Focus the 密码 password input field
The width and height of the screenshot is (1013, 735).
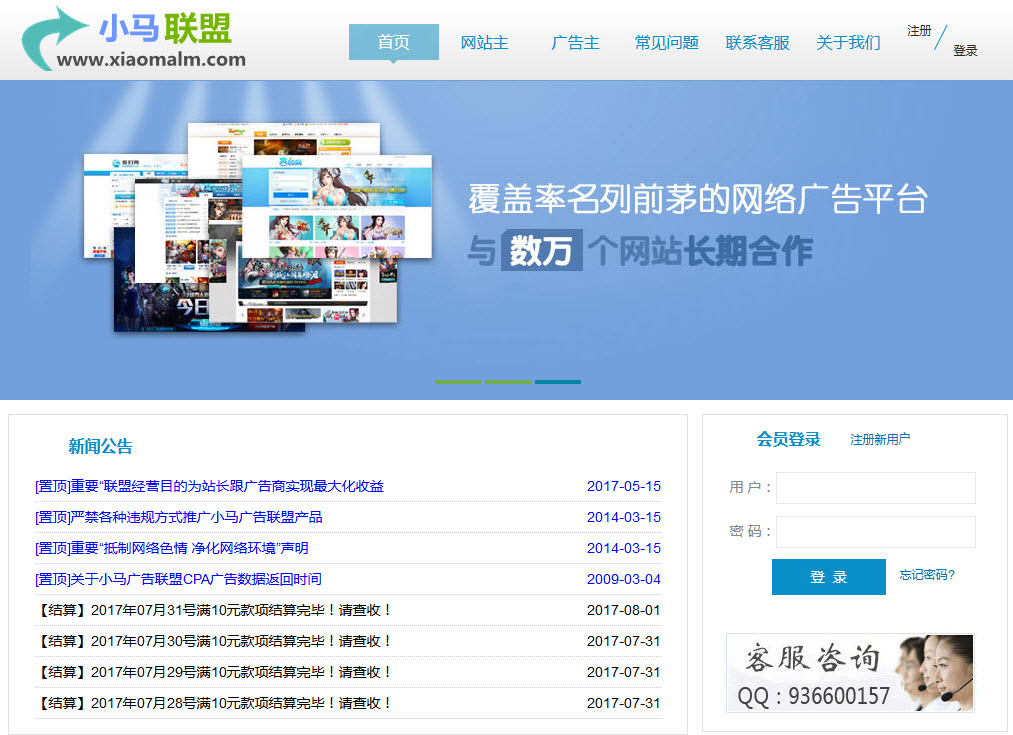[875, 532]
